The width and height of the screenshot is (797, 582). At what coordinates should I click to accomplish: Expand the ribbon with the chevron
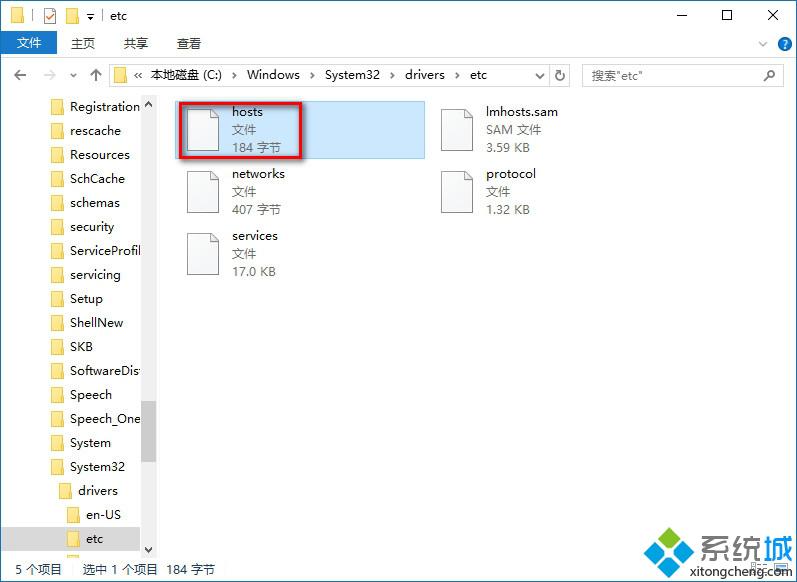[762, 44]
